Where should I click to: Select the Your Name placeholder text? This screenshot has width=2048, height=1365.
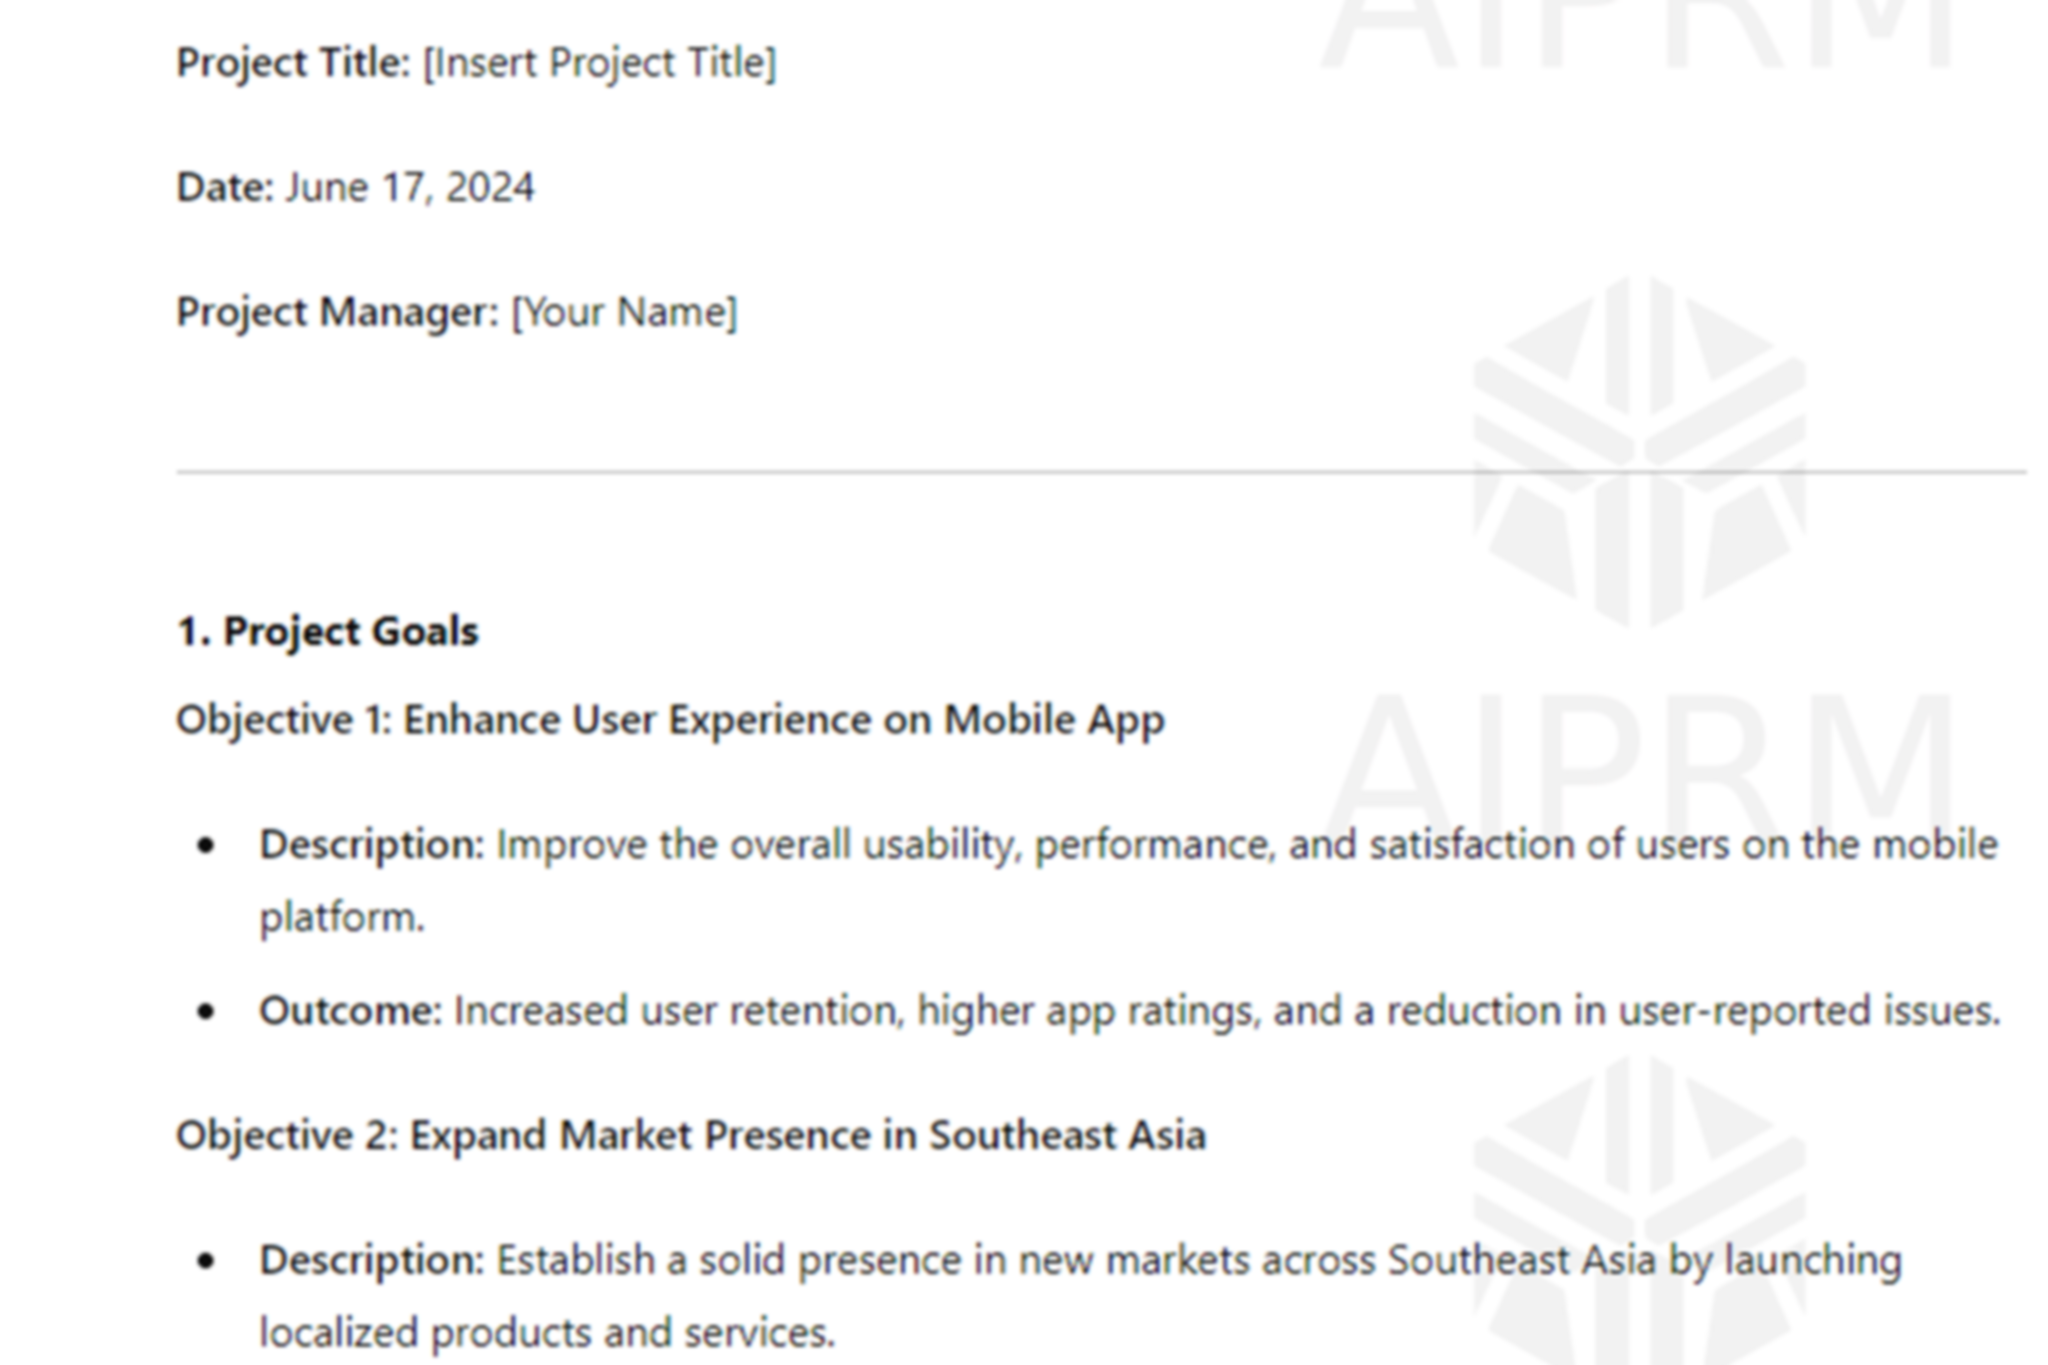click(x=624, y=312)
